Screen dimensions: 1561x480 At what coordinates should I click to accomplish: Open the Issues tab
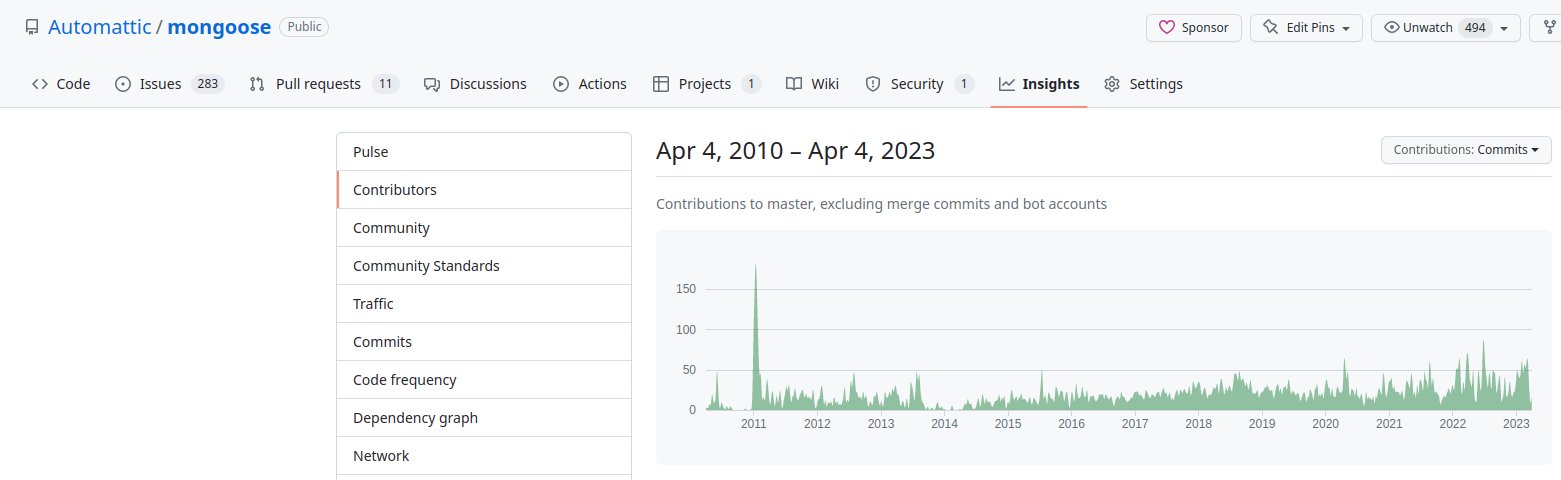tap(169, 84)
